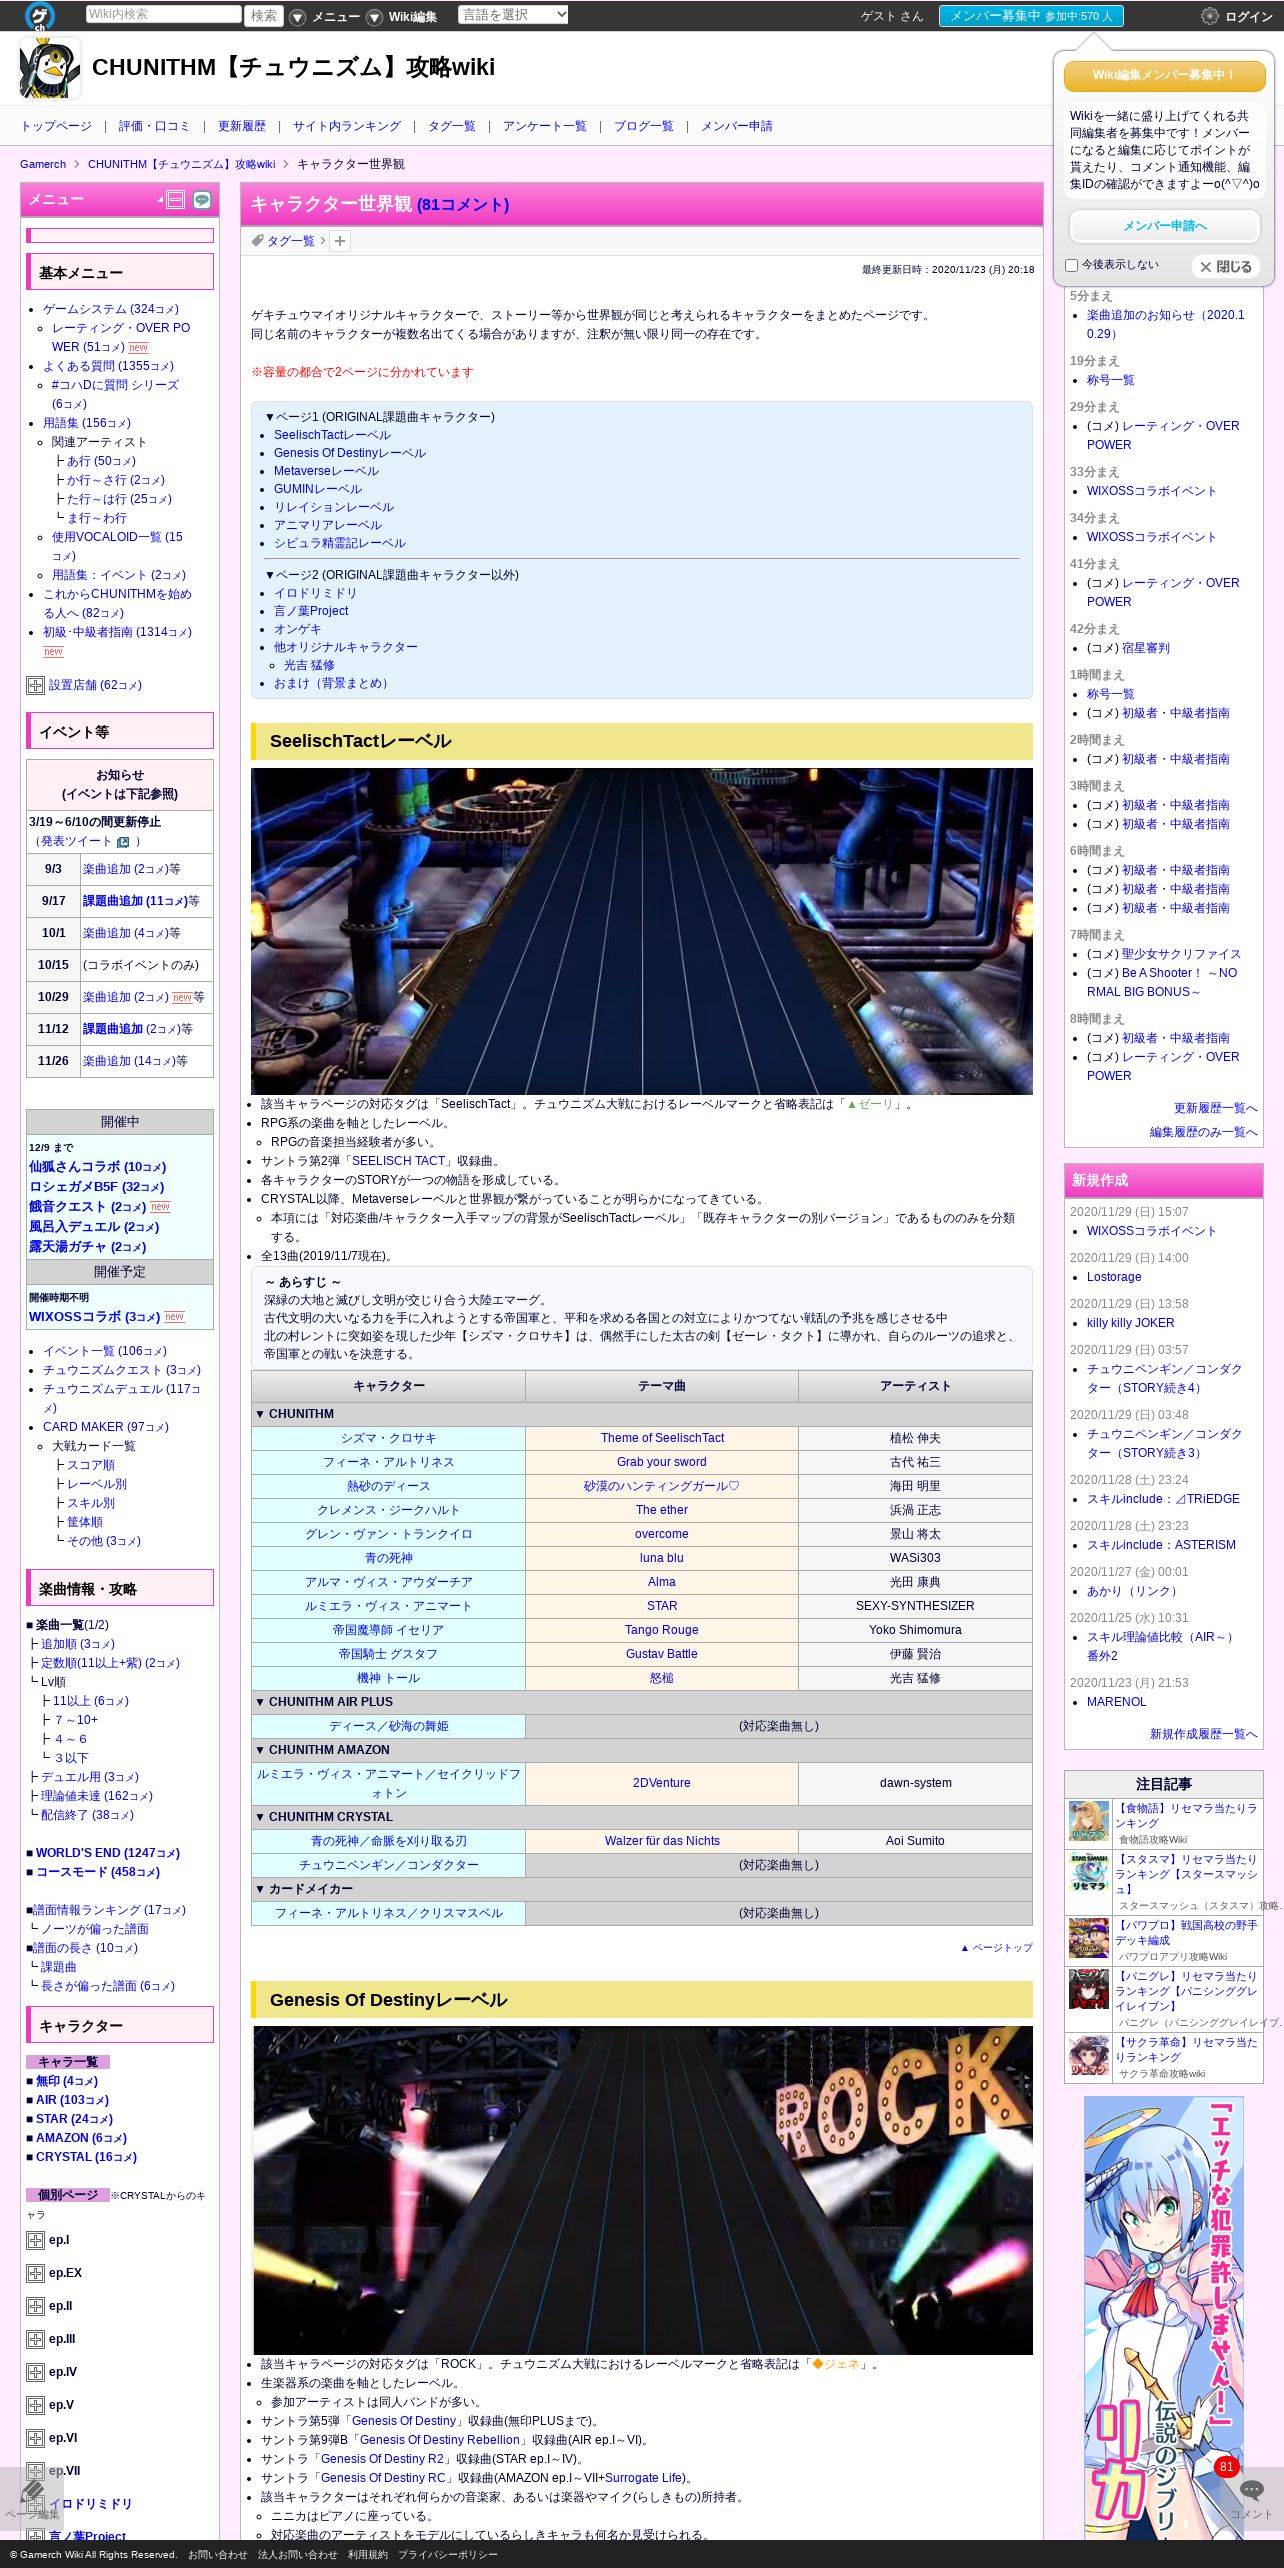Open サイト内ランキング in navigation bar
Screen dimensions: 1284x2568
[x=347, y=126]
